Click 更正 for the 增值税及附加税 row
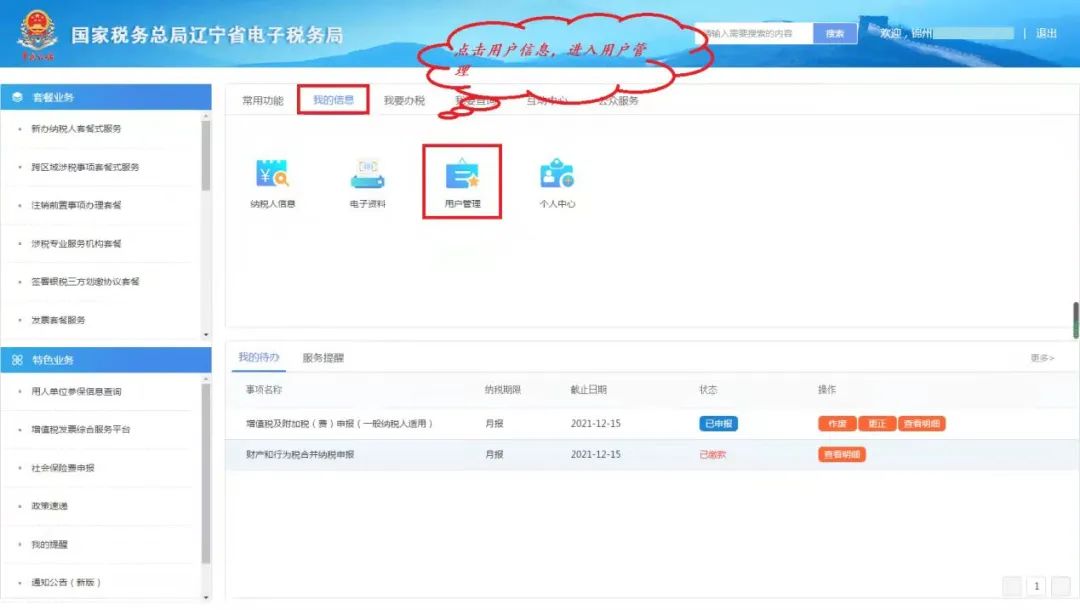This screenshot has width=1080, height=610. [x=877, y=423]
